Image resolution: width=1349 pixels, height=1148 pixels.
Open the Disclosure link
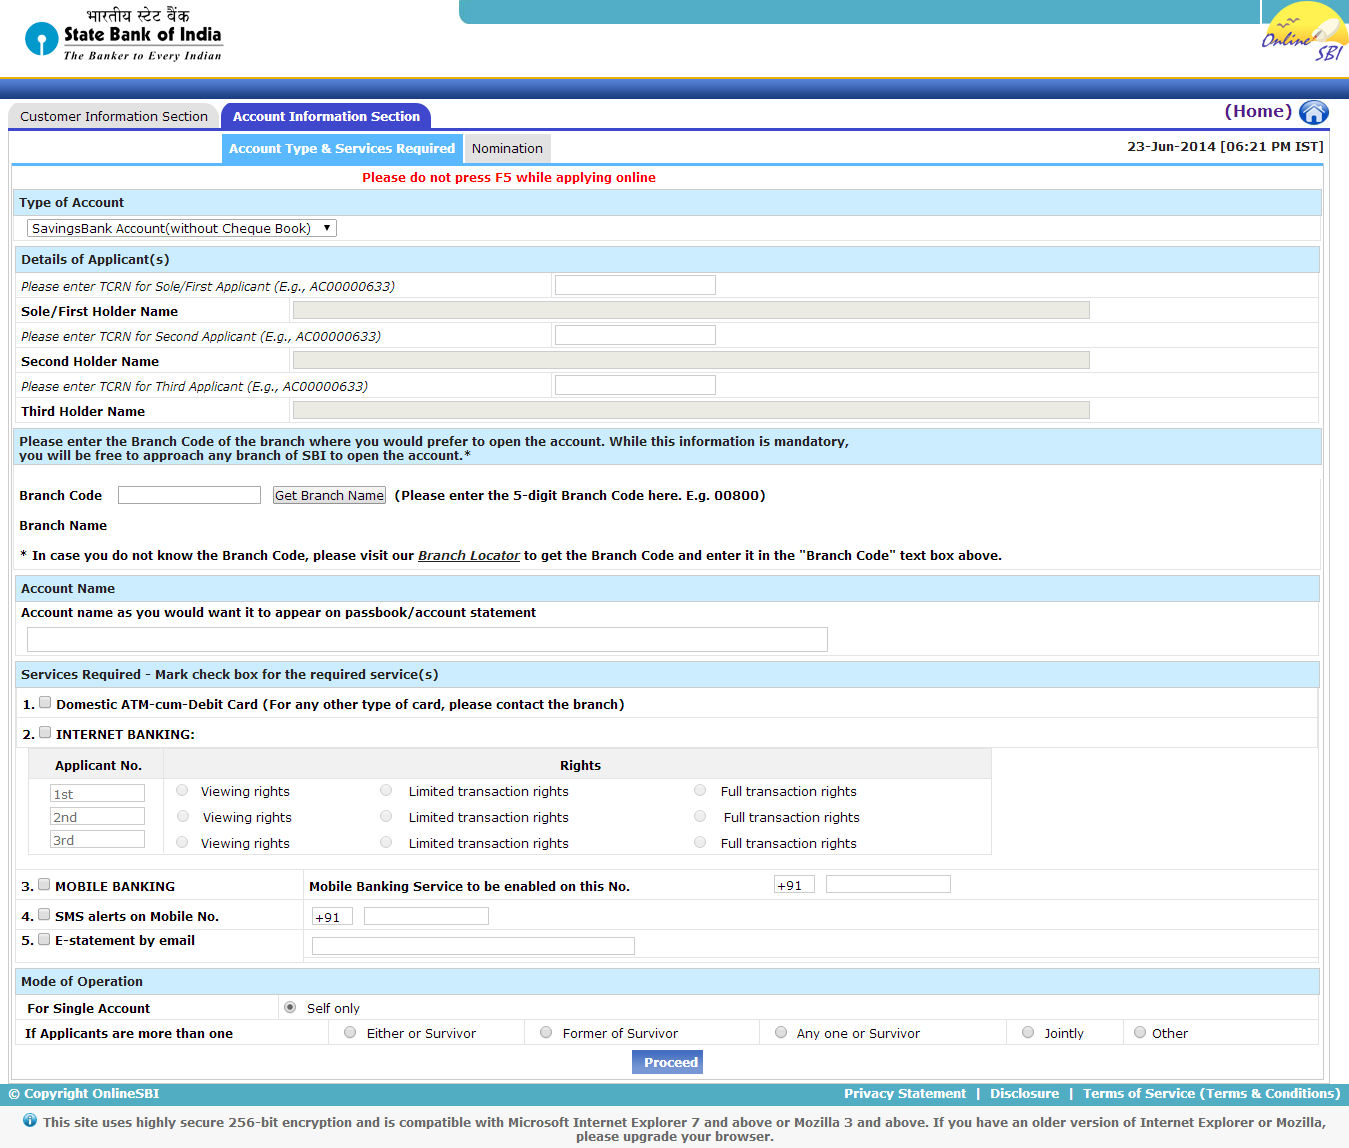click(x=1024, y=1093)
